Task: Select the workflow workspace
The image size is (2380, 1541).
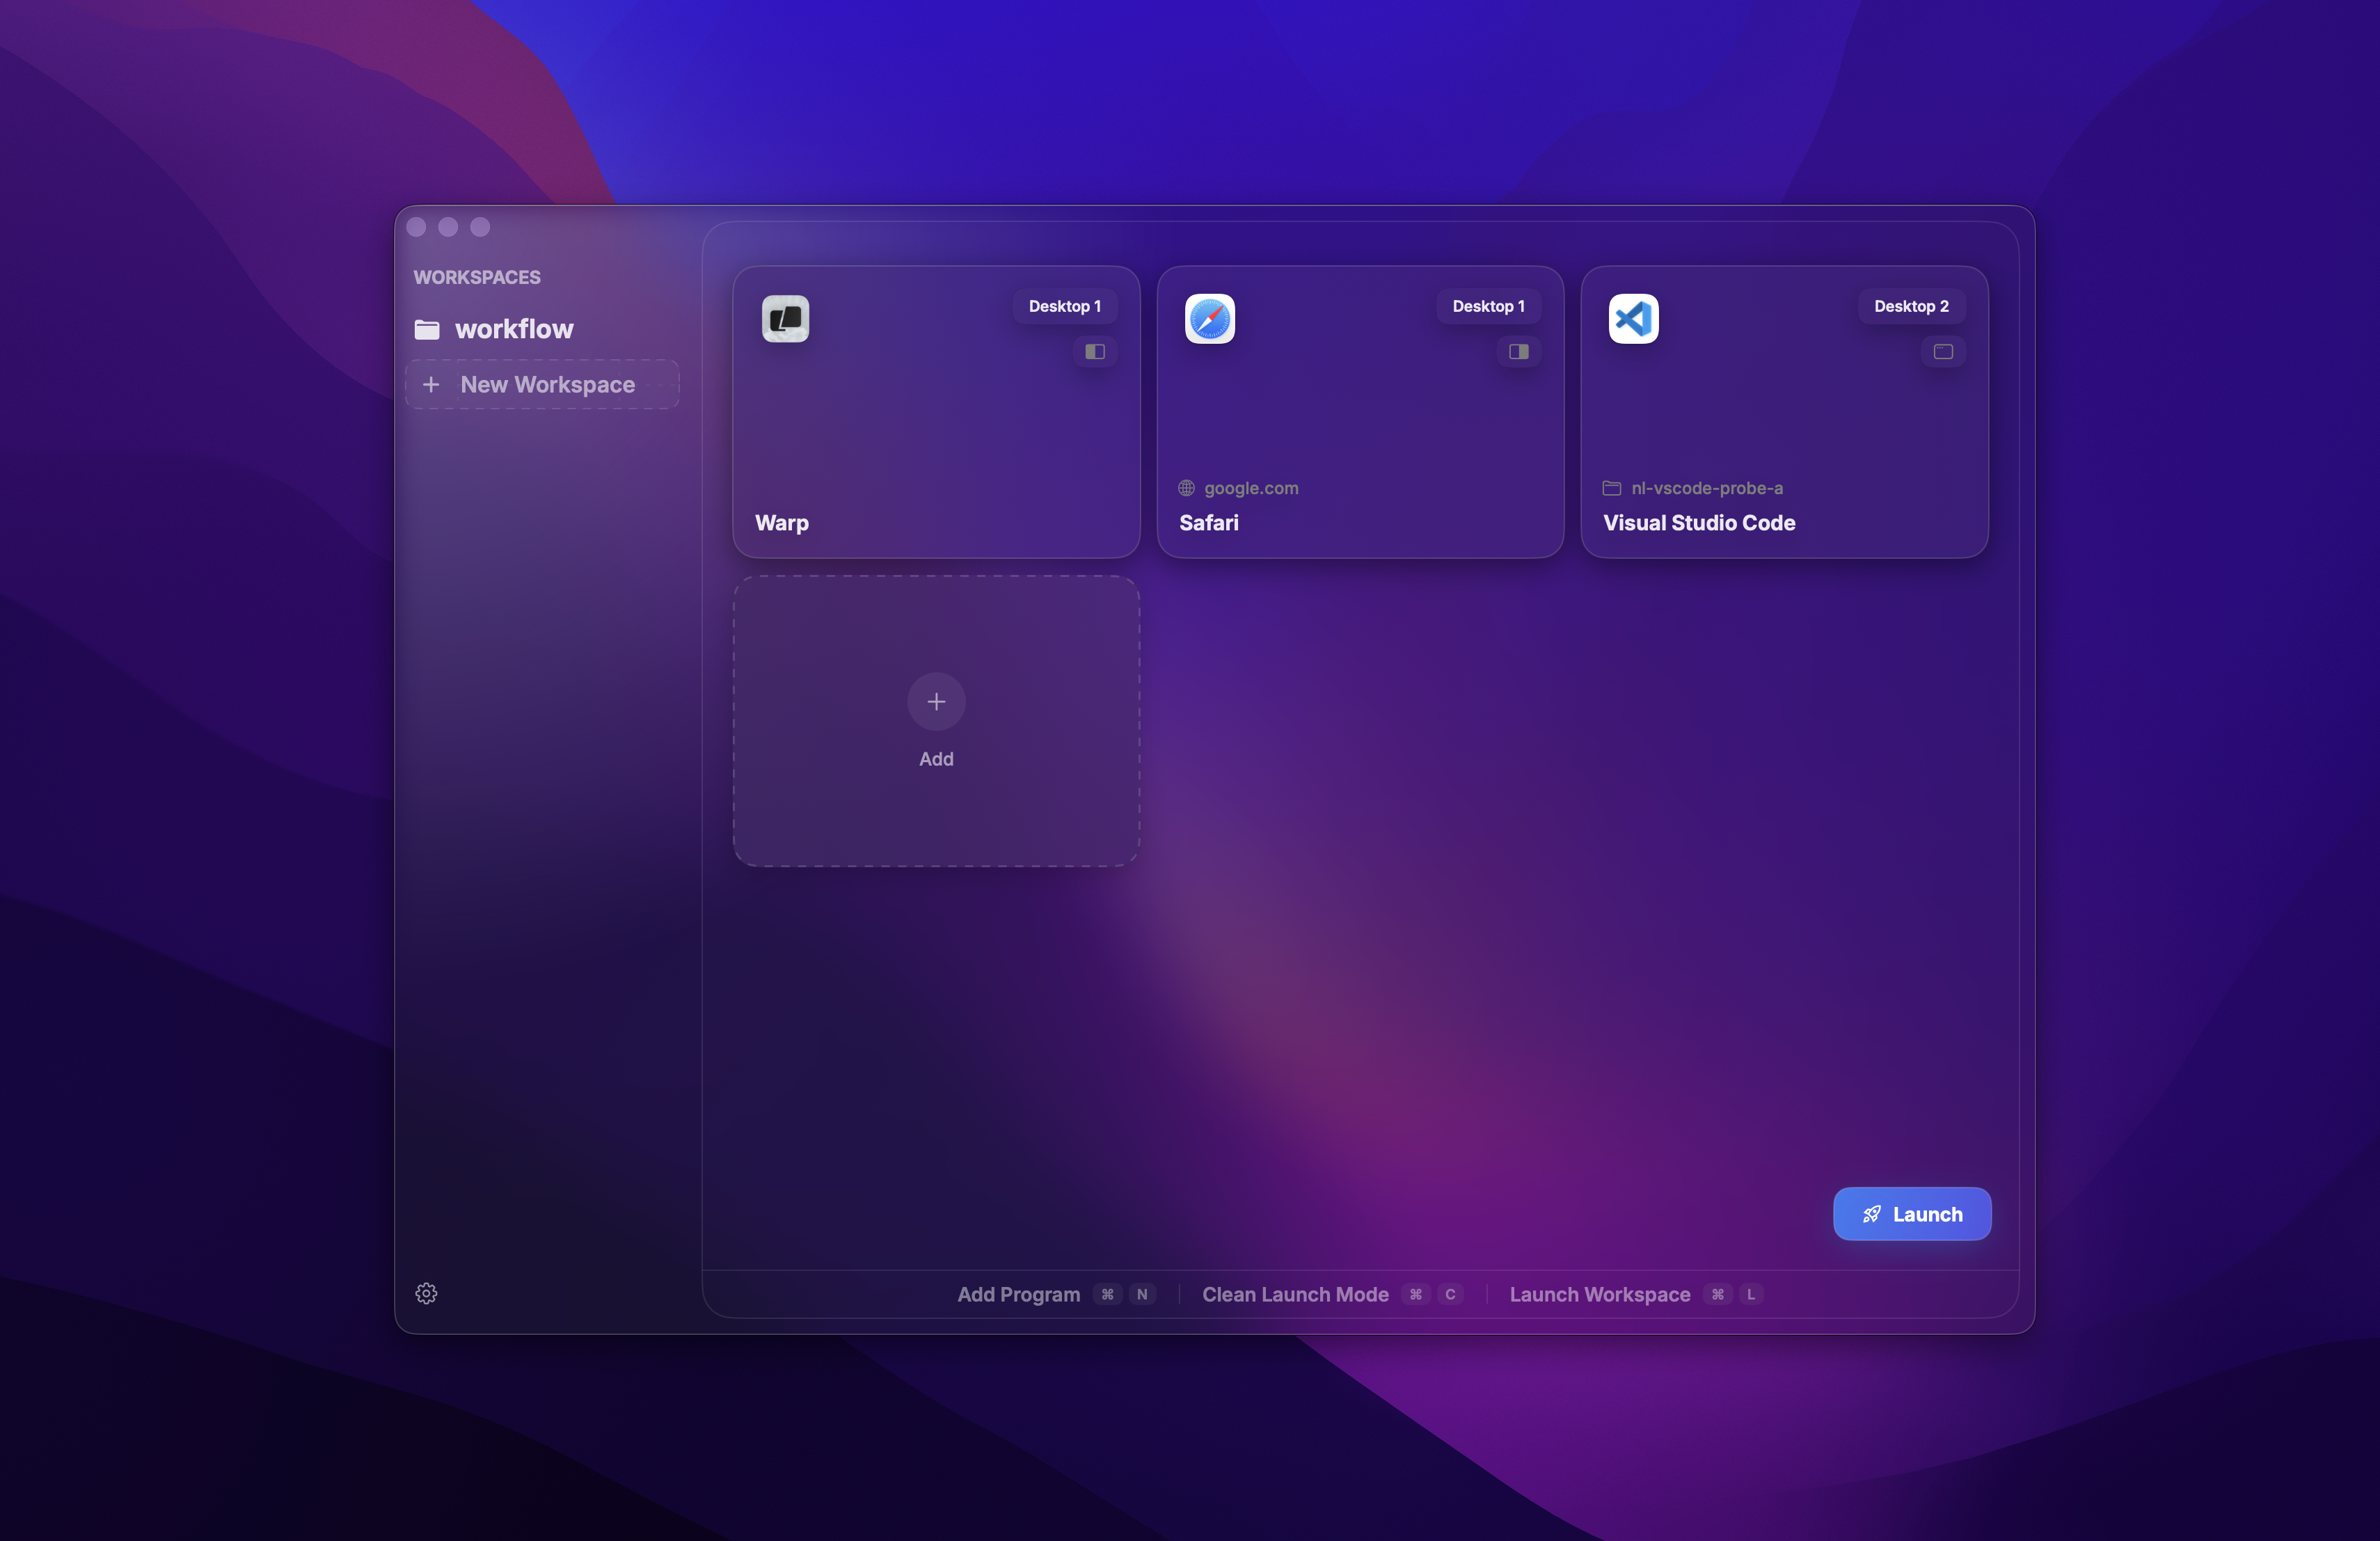Action: click(542, 329)
